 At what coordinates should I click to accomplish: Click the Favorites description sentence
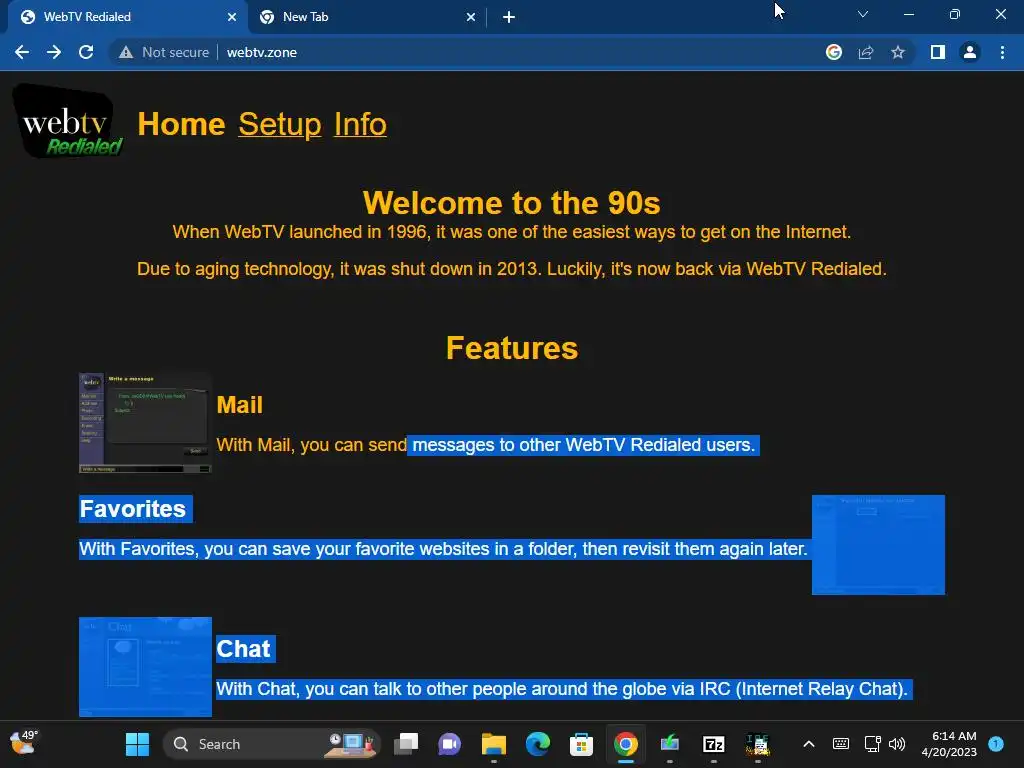point(443,549)
